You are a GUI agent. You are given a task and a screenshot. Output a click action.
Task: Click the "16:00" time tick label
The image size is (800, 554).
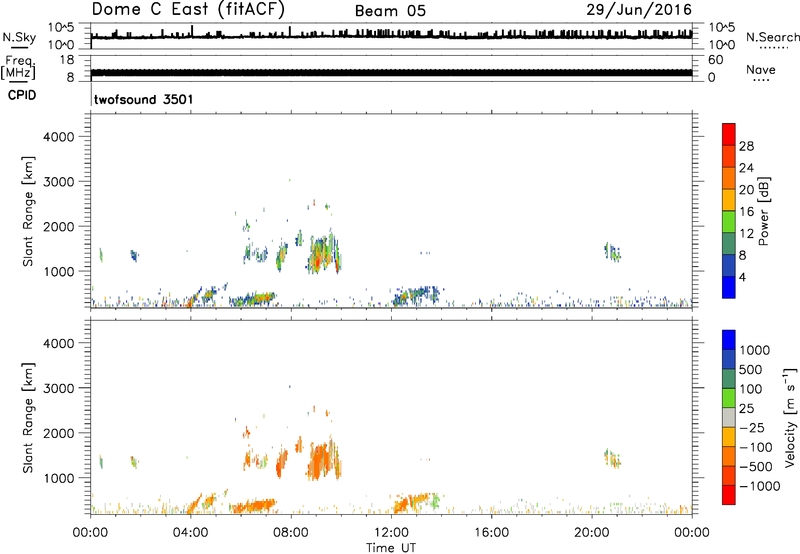(x=491, y=533)
